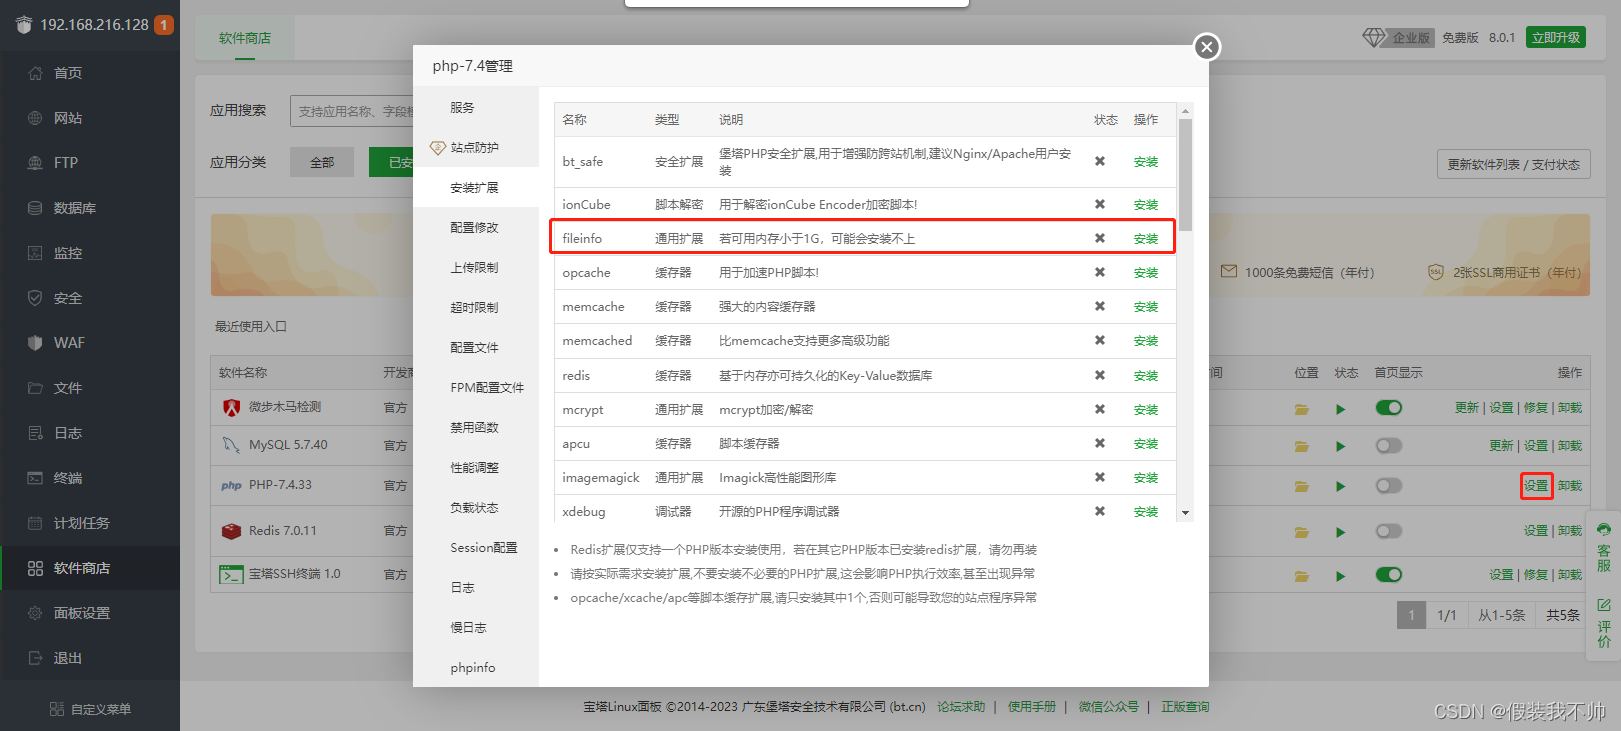Viewport: 1621px width, 731px height.
Task: Click page 1 in pagination
Action: pyautogui.click(x=1411, y=615)
